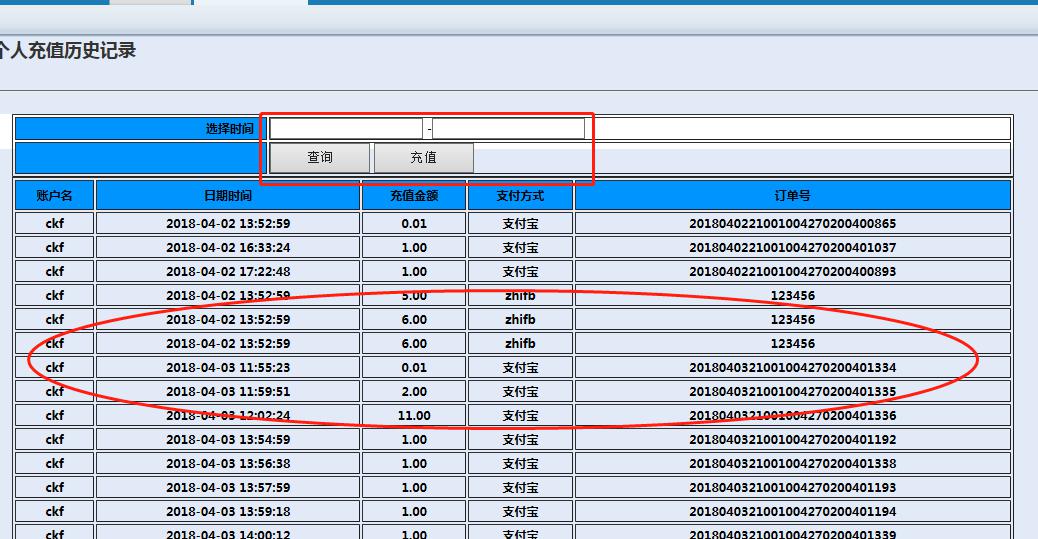
Task: Select the 2018-04-03 13:54:59 date cell
Action: pyautogui.click(x=228, y=440)
